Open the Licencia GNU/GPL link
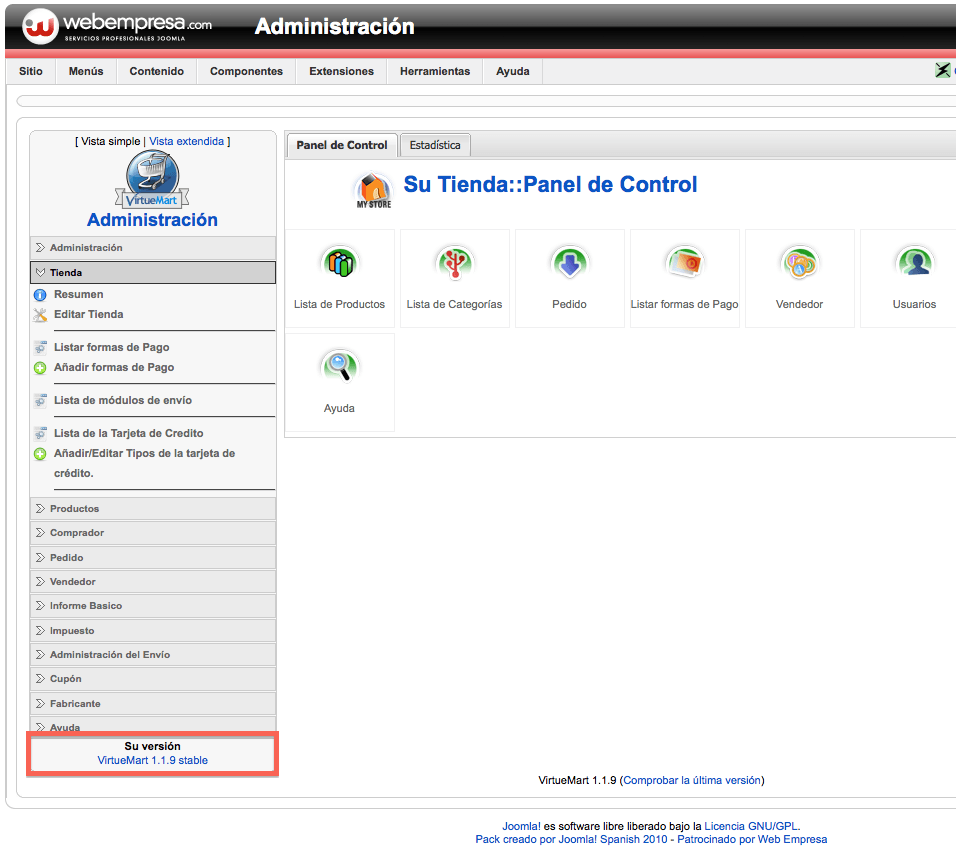Screen dimensions: 956x857 [x=751, y=827]
